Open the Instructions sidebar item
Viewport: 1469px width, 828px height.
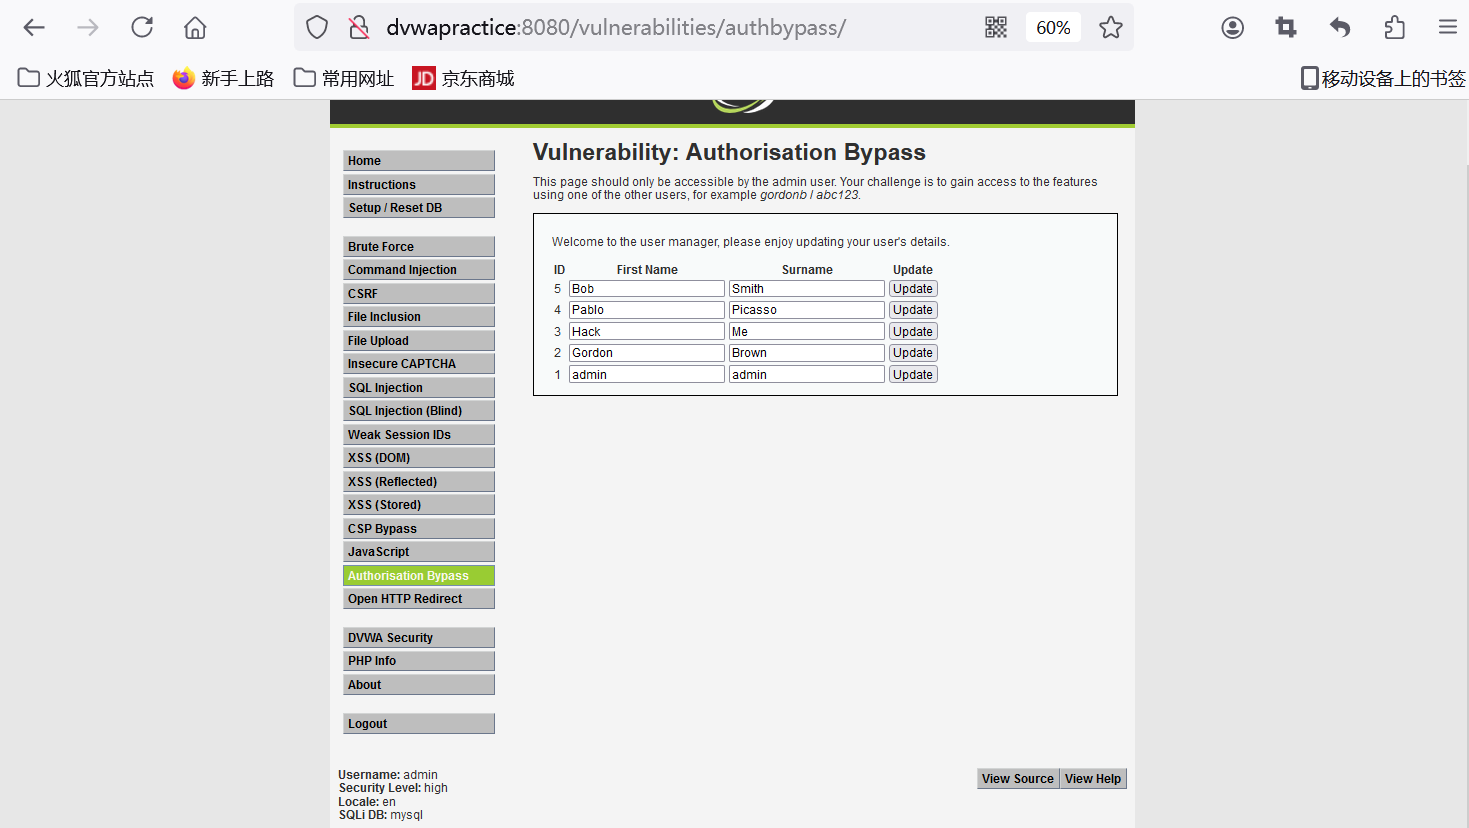click(419, 185)
